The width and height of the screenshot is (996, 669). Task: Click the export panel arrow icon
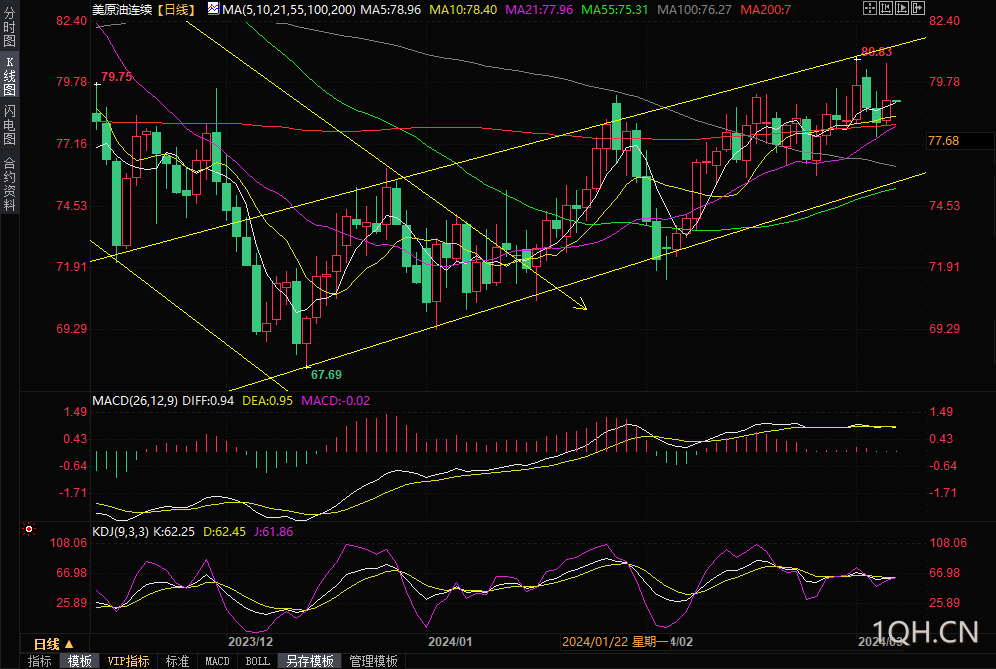(x=918, y=8)
